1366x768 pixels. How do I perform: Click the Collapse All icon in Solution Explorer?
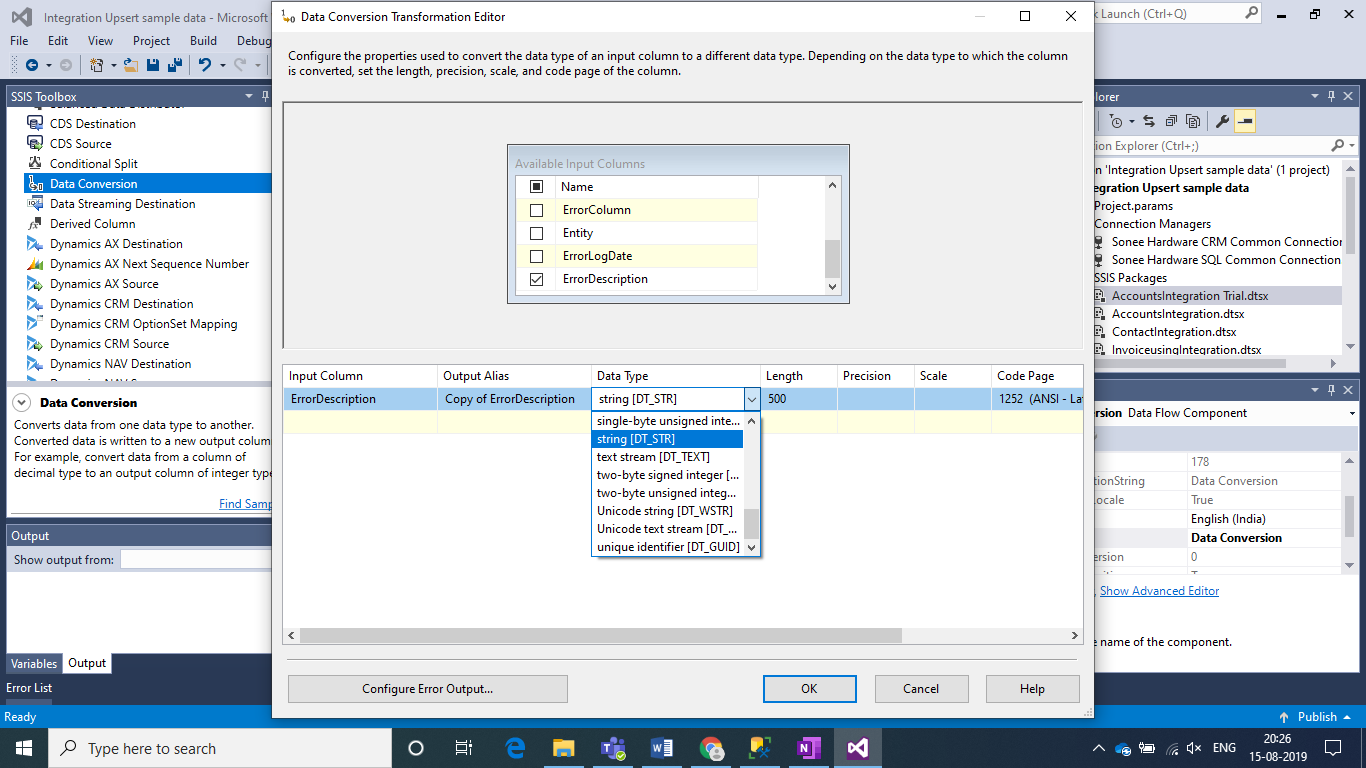(x=1171, y=121)
